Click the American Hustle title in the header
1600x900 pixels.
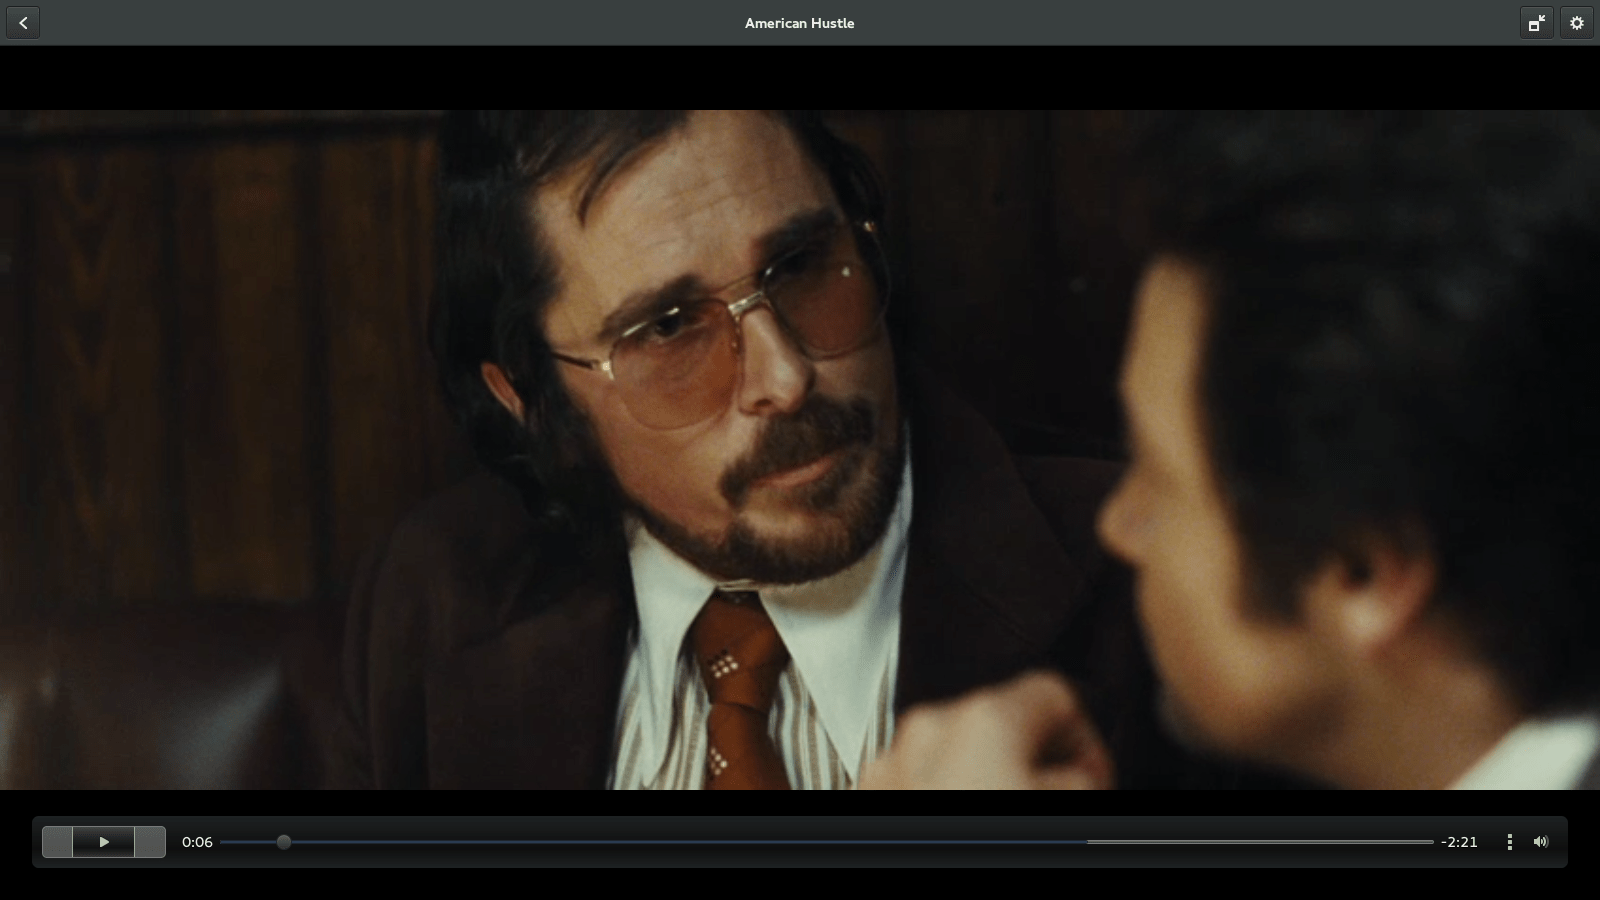800,23
